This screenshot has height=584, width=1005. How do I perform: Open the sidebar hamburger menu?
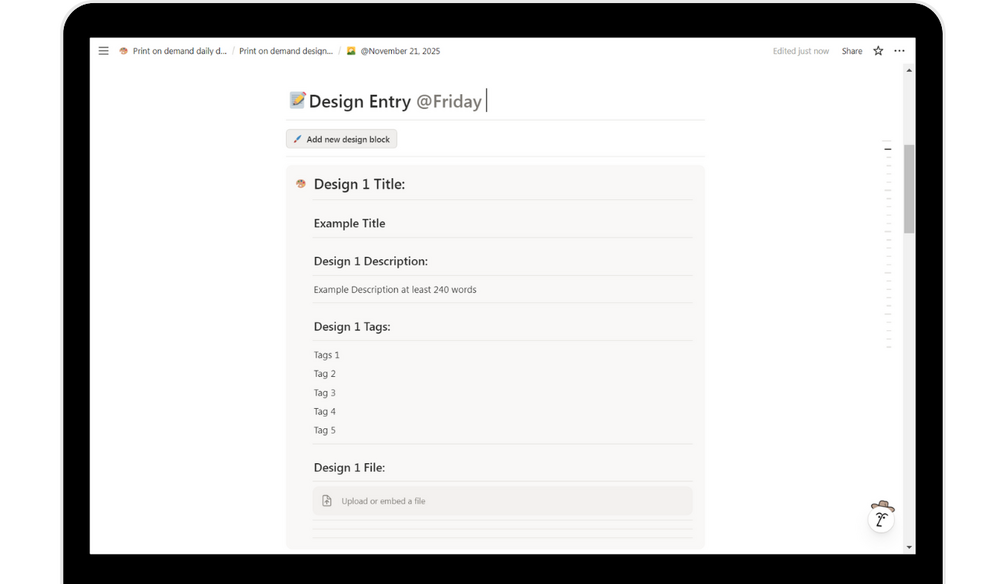click(x=103, y=51)
